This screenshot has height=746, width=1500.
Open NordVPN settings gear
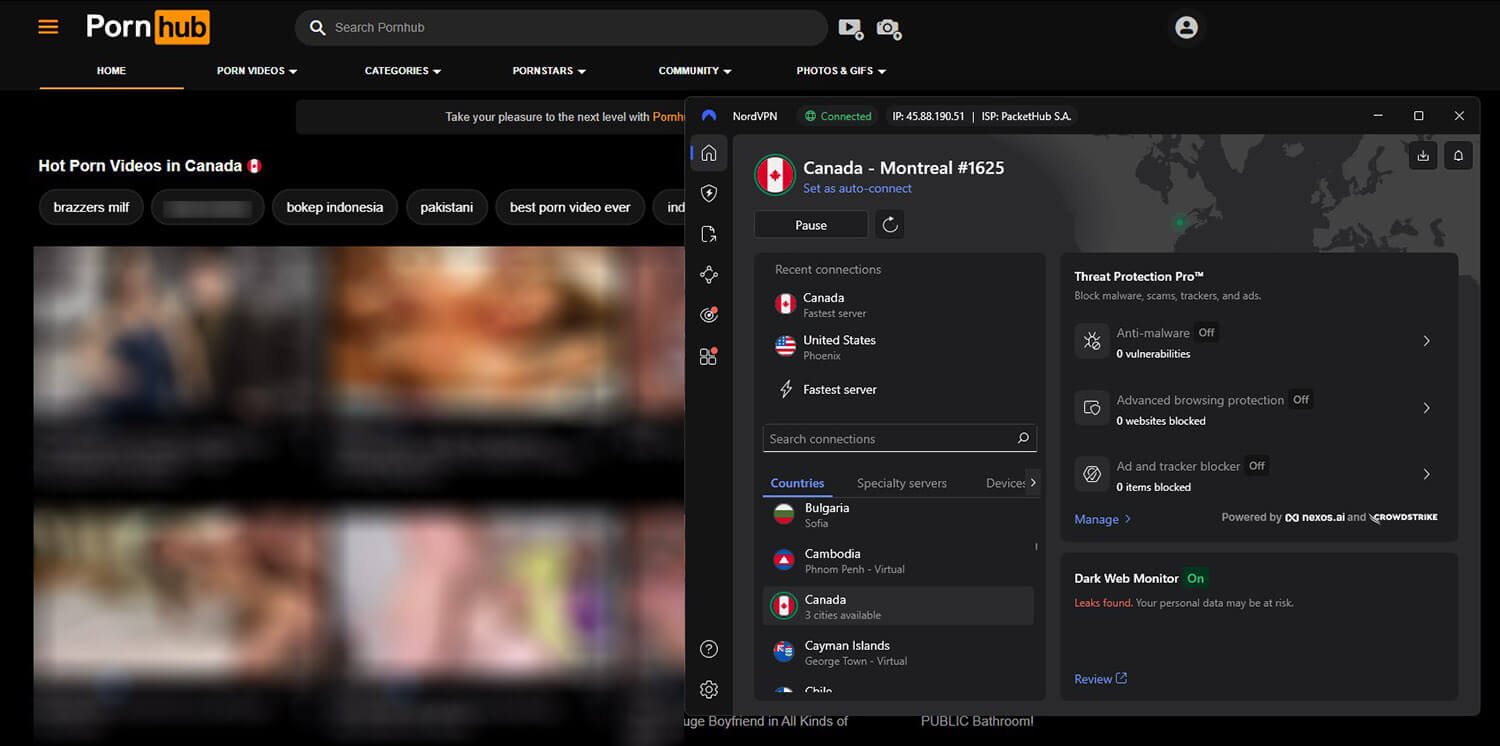709,689
